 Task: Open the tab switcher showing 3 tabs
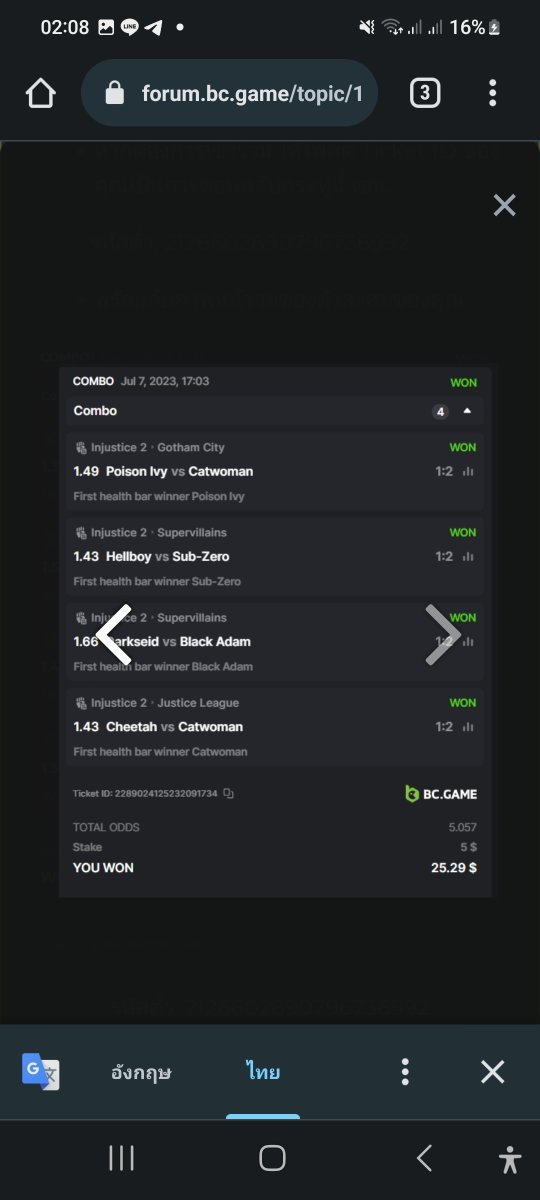(425, 93)
